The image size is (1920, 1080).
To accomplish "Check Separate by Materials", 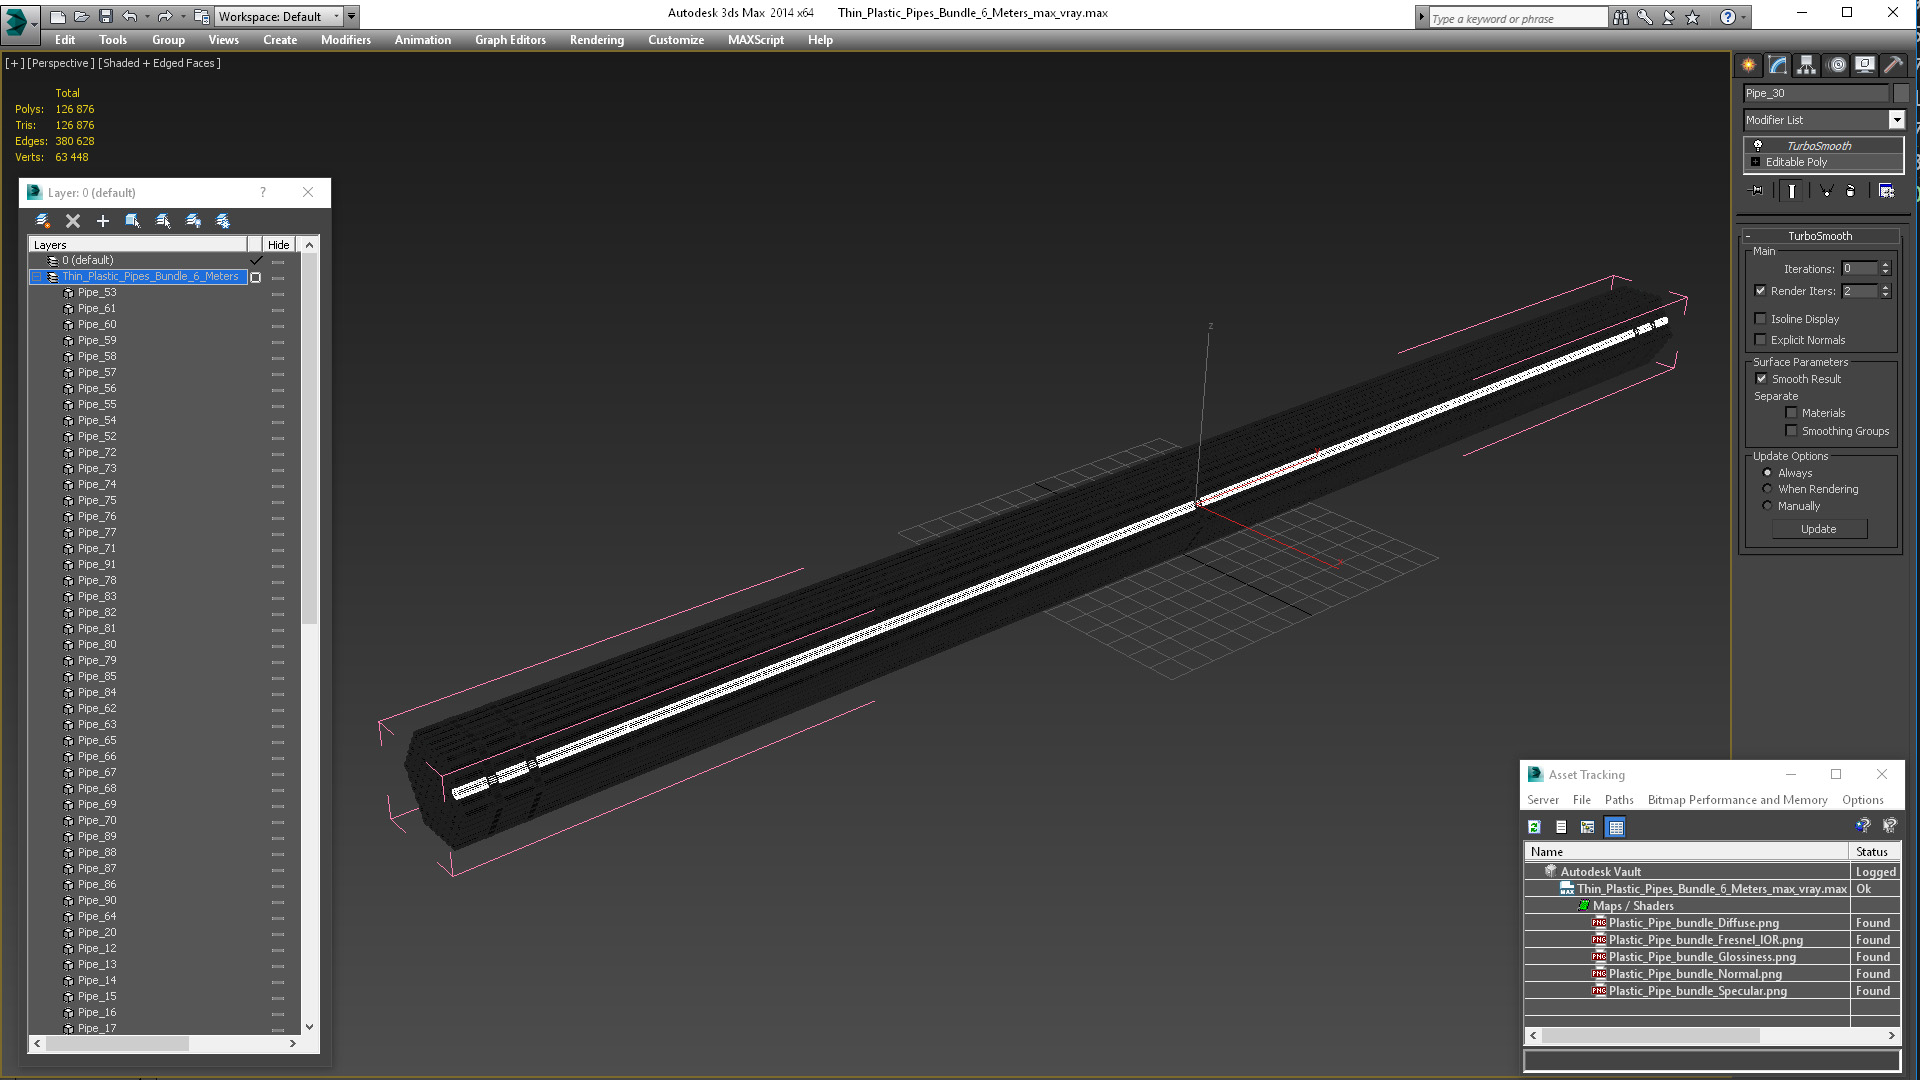I will click(x=1791, y=413).
